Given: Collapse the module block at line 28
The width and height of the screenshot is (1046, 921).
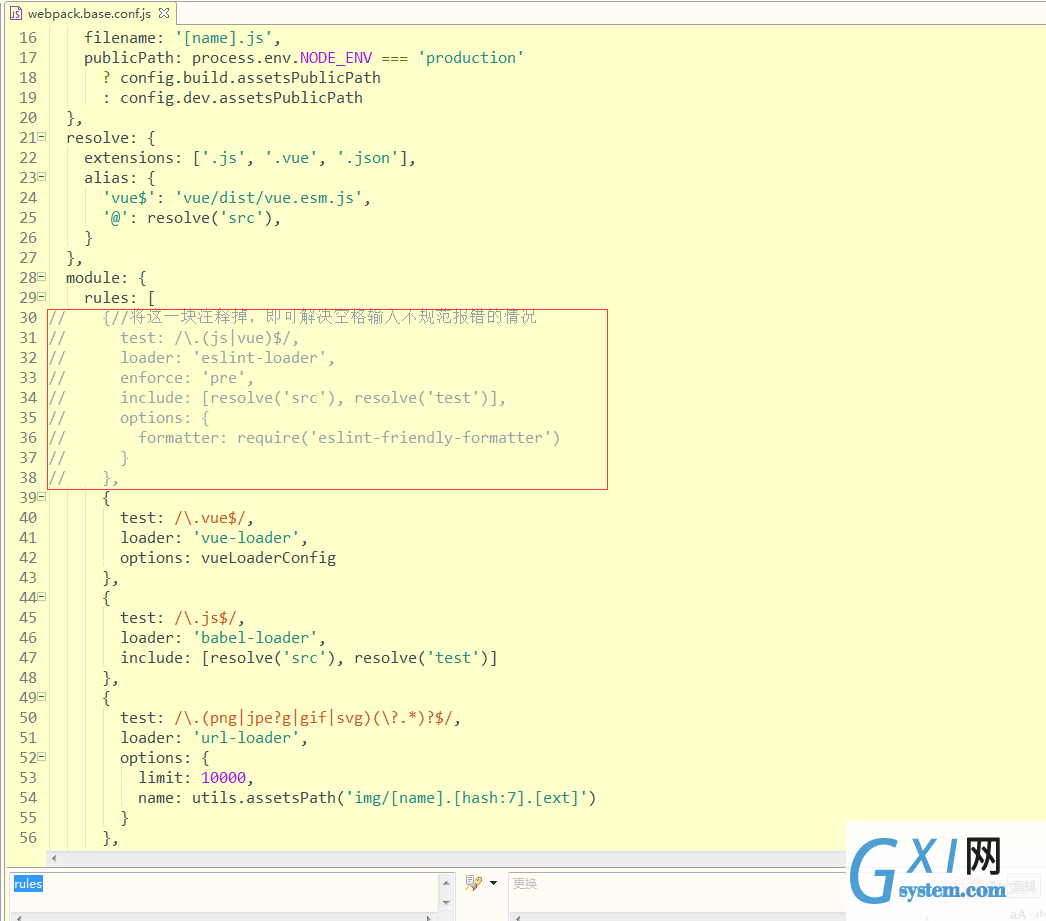Looking at the screenshot, I should click(42, 277).
